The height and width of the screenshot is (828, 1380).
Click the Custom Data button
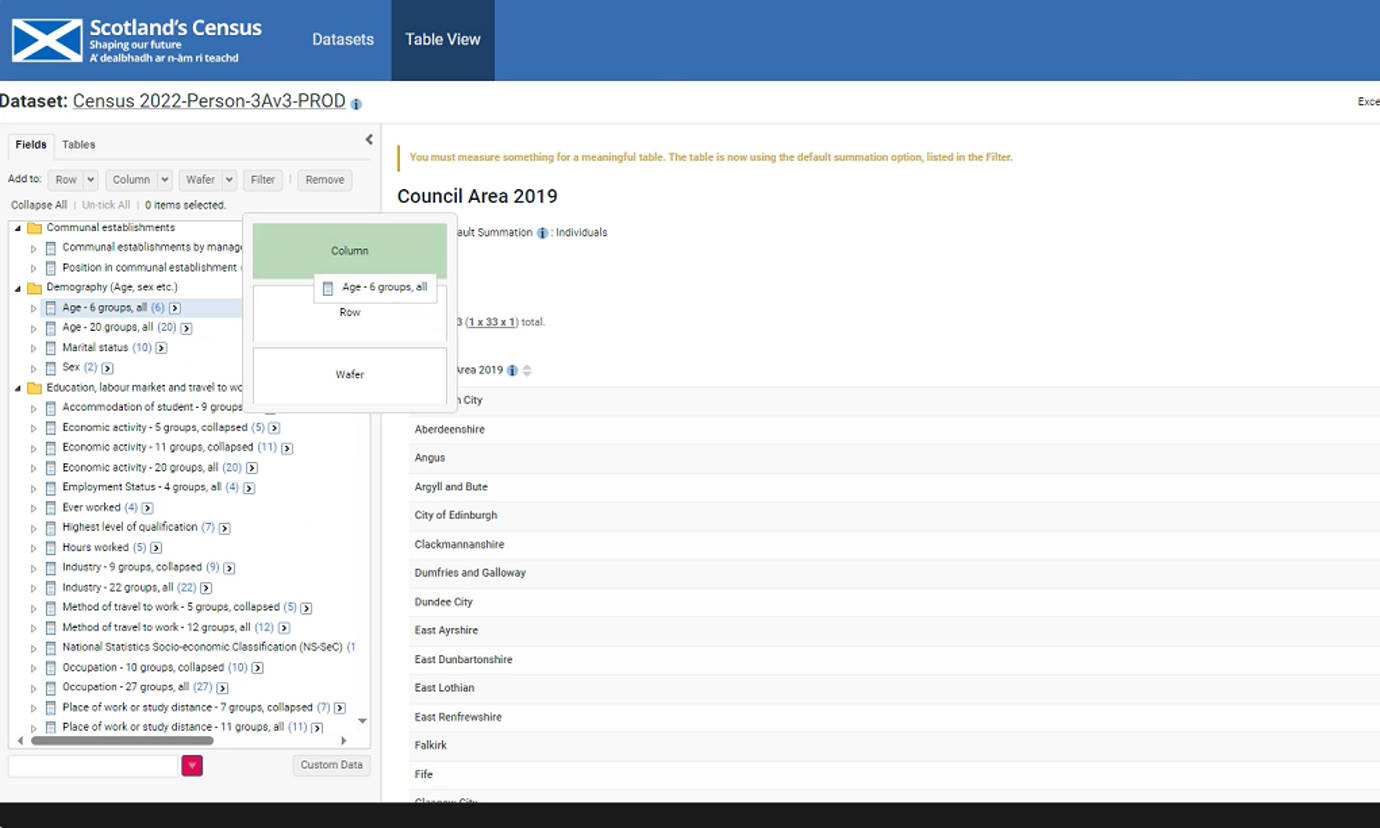[331, 765]
